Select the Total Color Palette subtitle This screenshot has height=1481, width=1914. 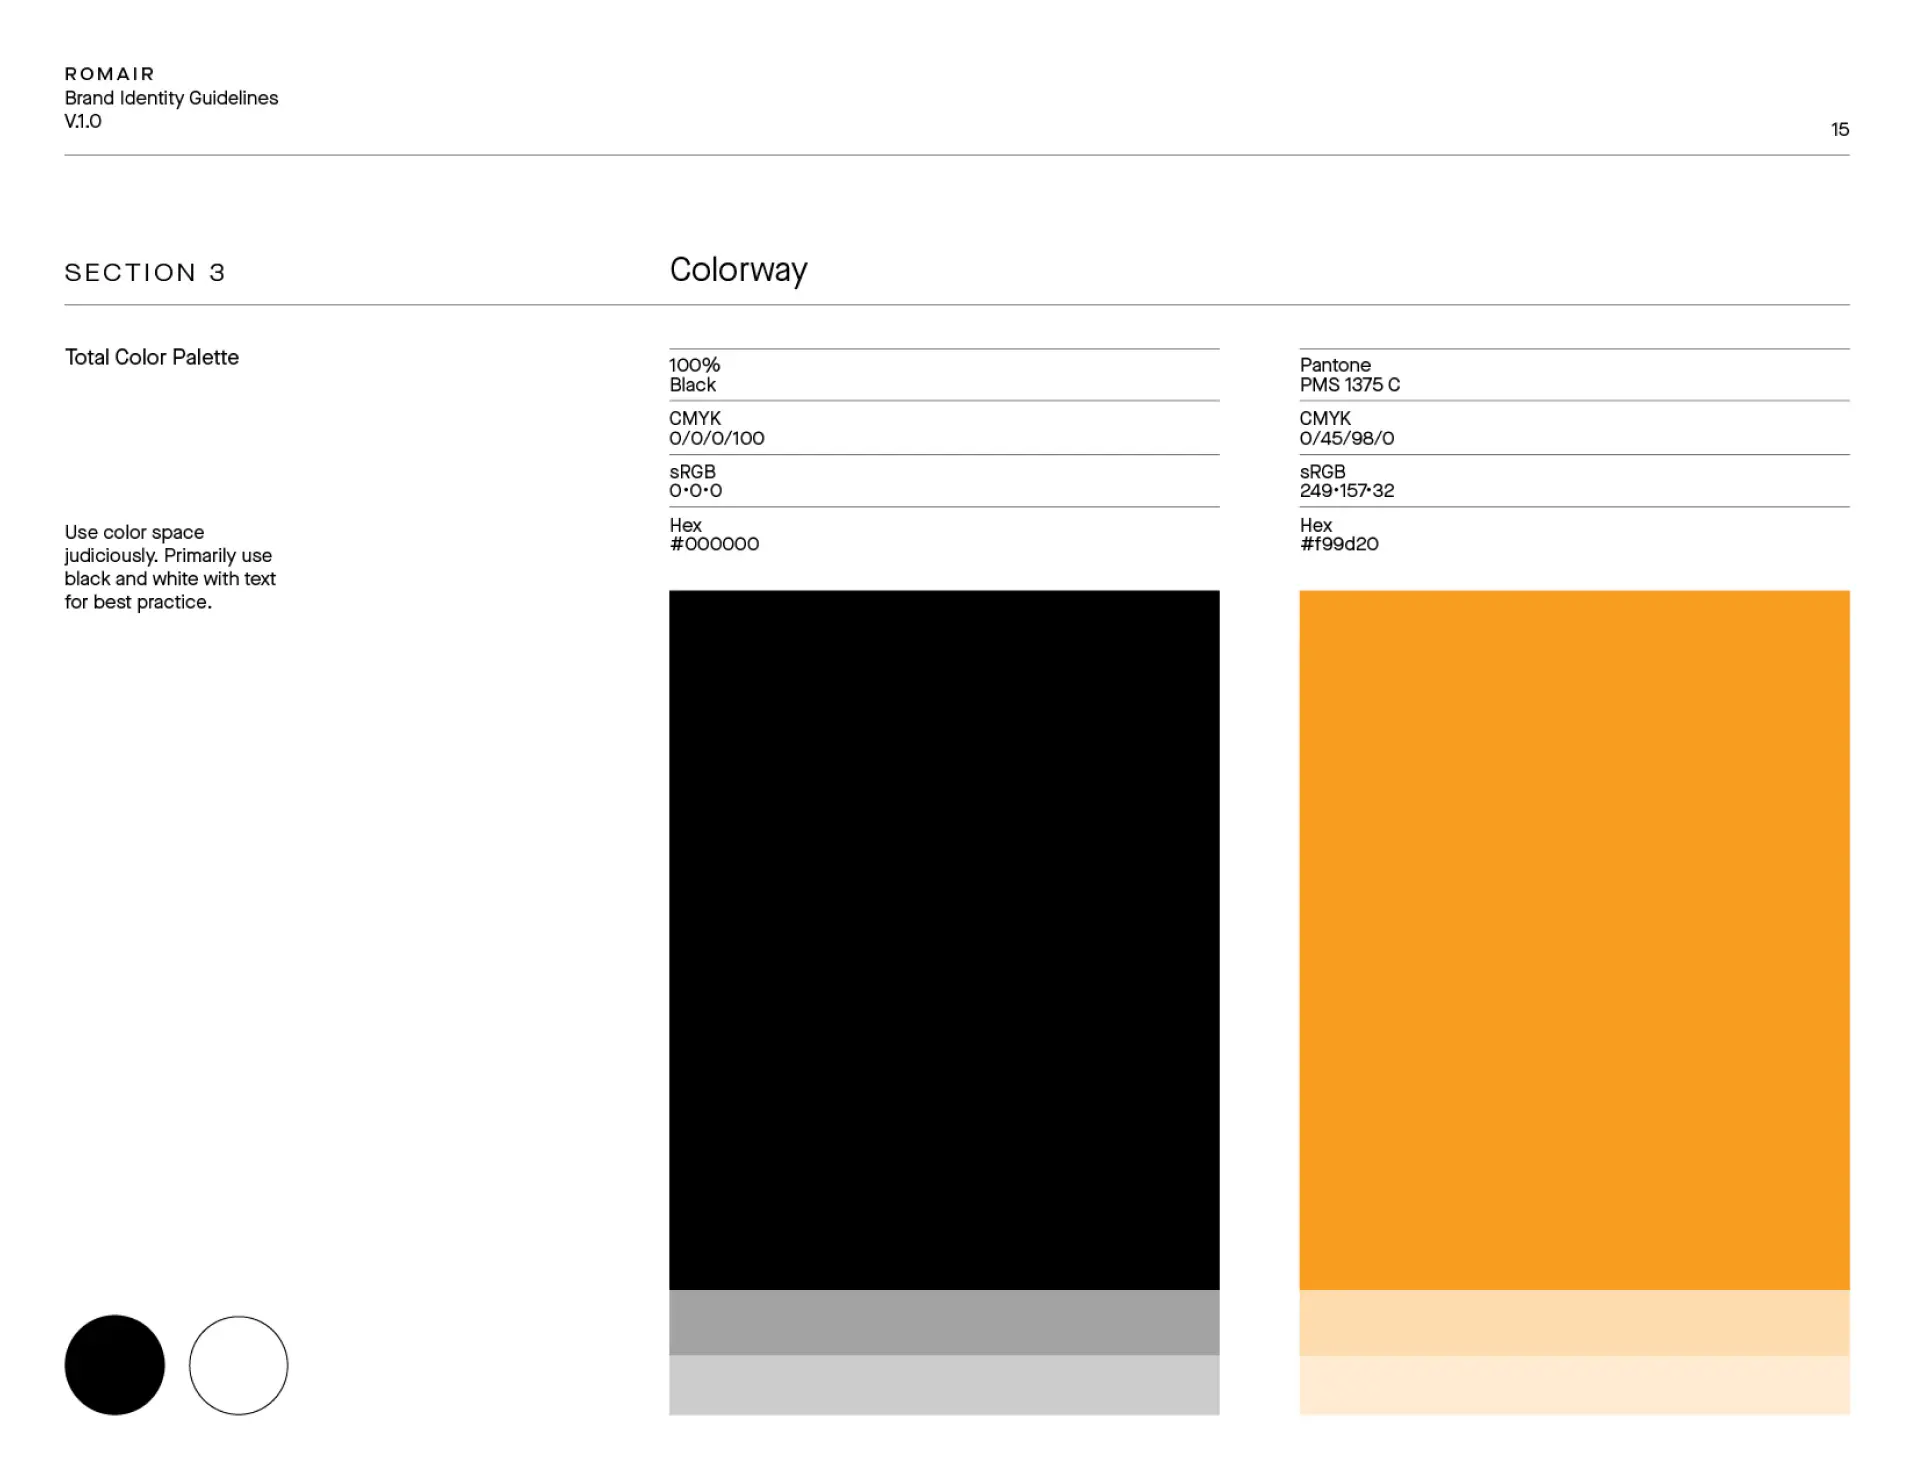pyautogui.click(x=152, y=357)
